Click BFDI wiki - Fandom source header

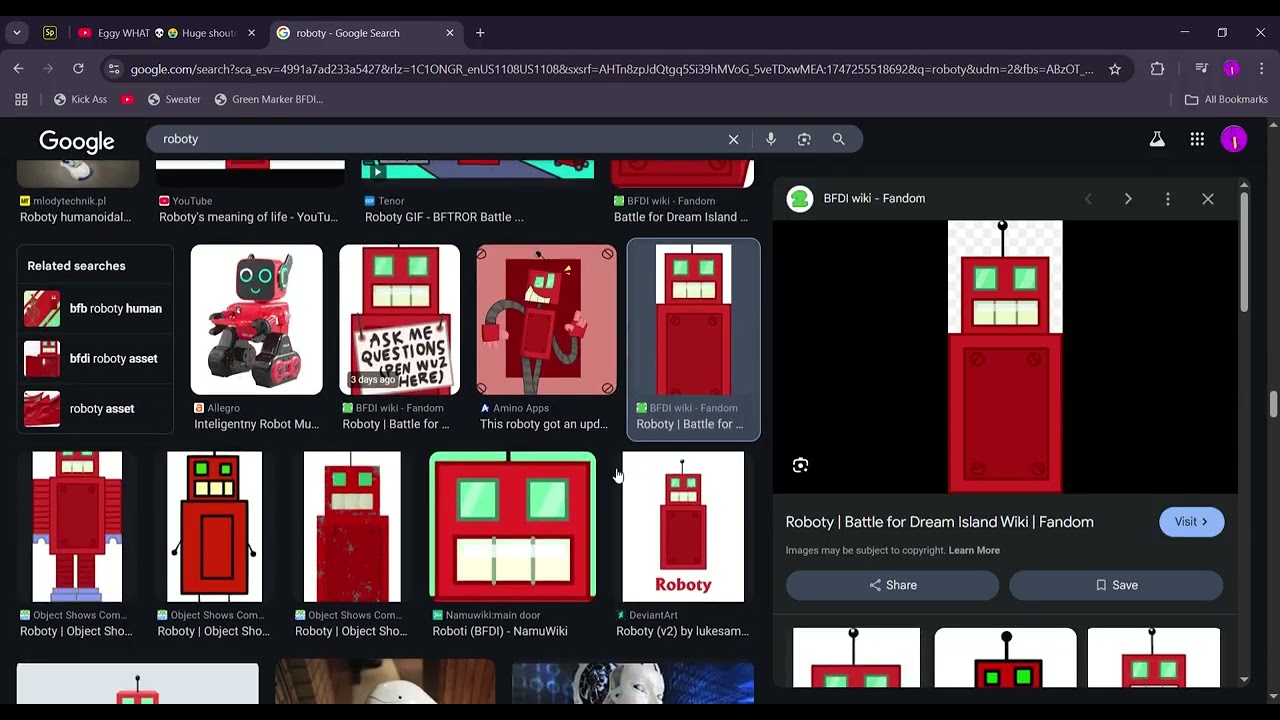tap(874, 199)
